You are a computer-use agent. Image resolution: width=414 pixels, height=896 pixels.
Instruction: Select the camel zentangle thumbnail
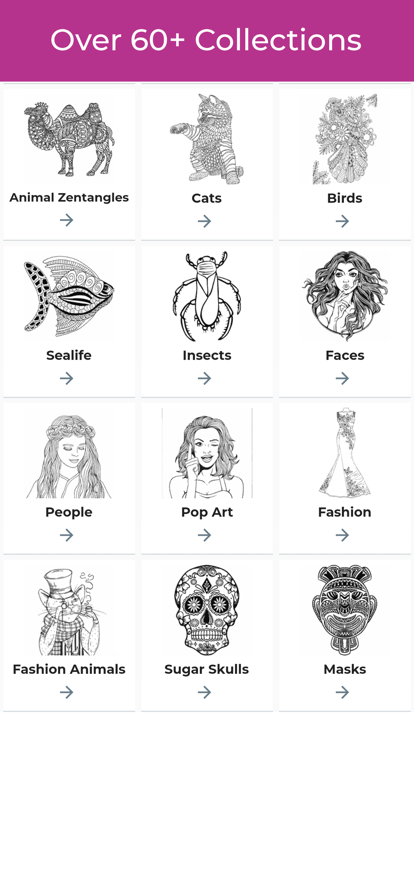click(69, 139)
